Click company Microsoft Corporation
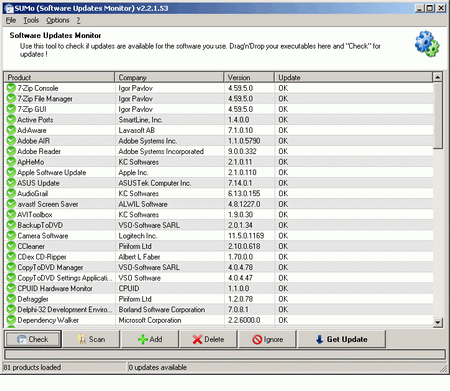450x391 pixels. point(150,320)
